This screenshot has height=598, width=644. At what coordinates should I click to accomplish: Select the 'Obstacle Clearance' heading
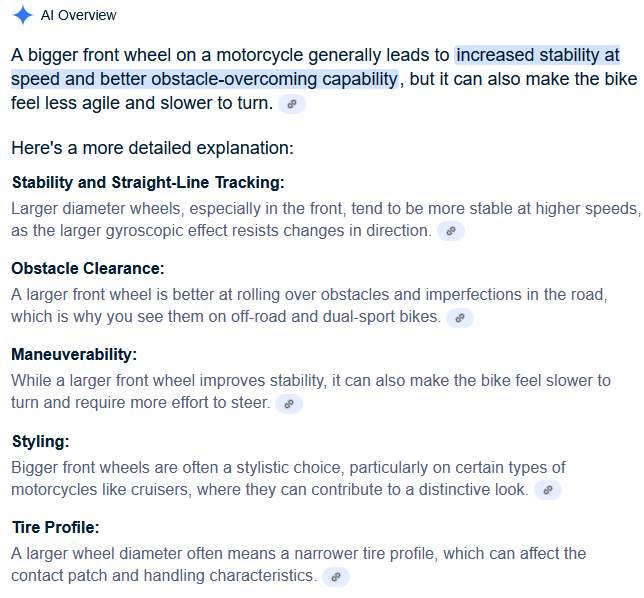[x=88, y=268]
